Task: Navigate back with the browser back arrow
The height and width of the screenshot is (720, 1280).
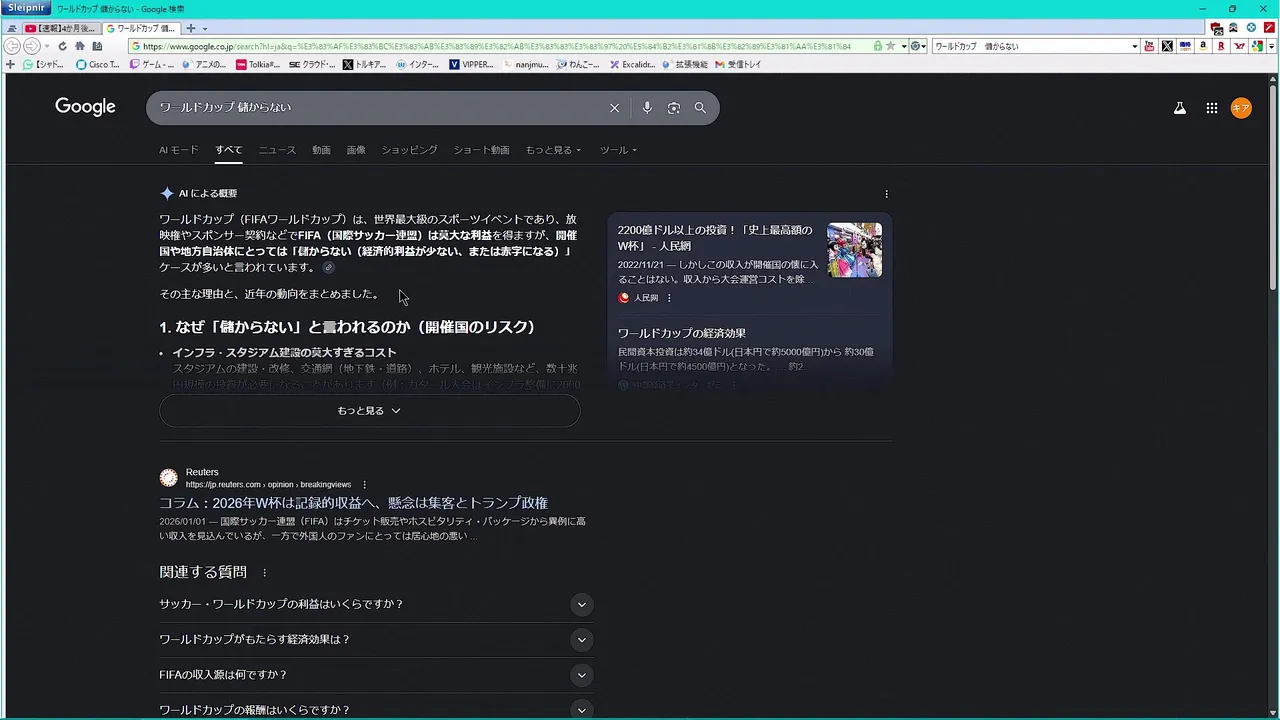Action: point(12,46)
